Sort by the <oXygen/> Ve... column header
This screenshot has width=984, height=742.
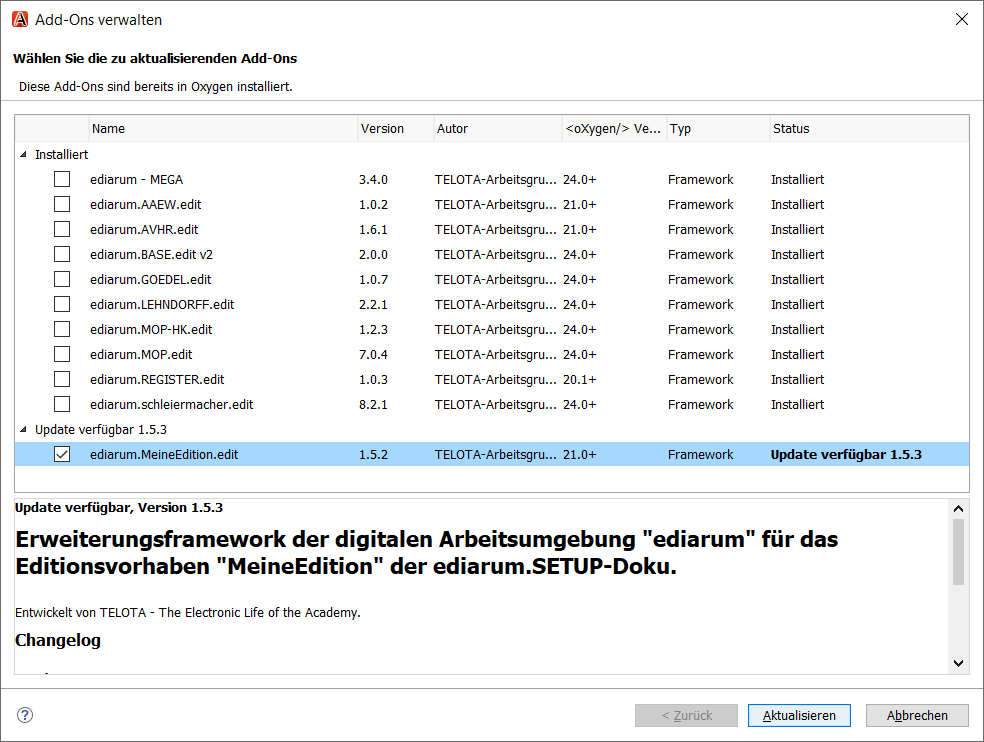point(615,129)
